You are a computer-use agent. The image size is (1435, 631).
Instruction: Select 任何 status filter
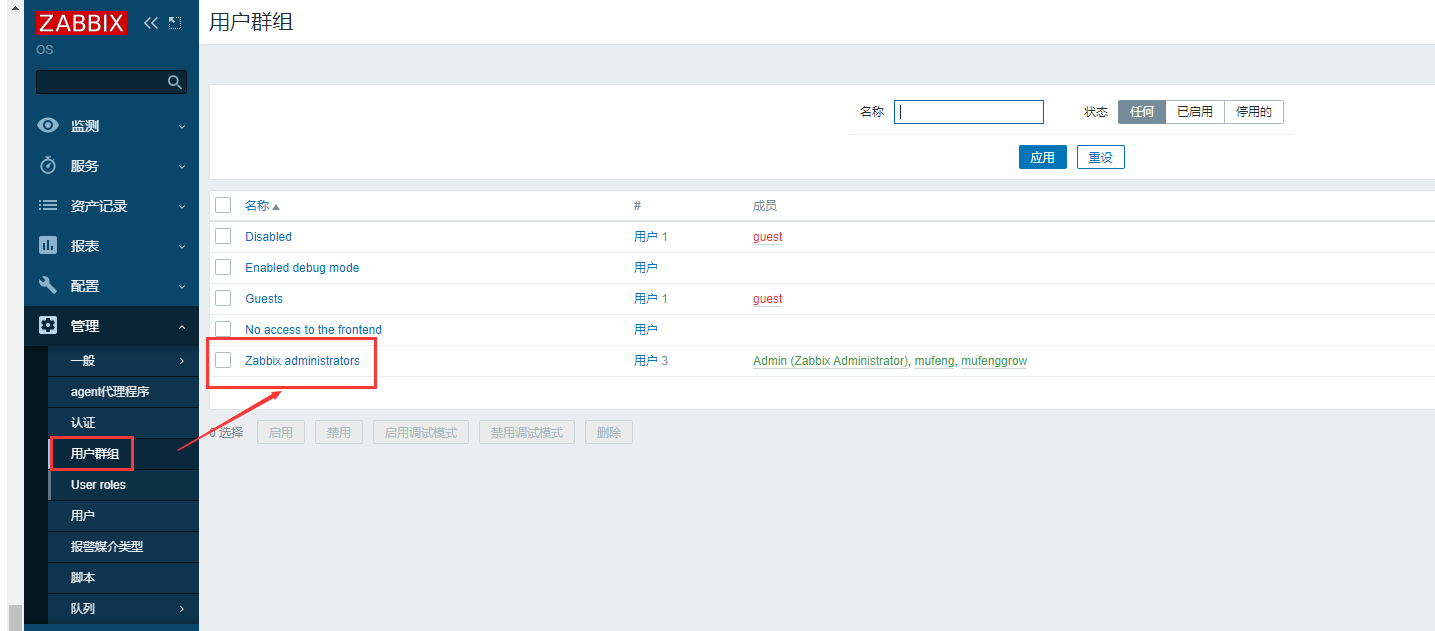[x=1142, y=112]
